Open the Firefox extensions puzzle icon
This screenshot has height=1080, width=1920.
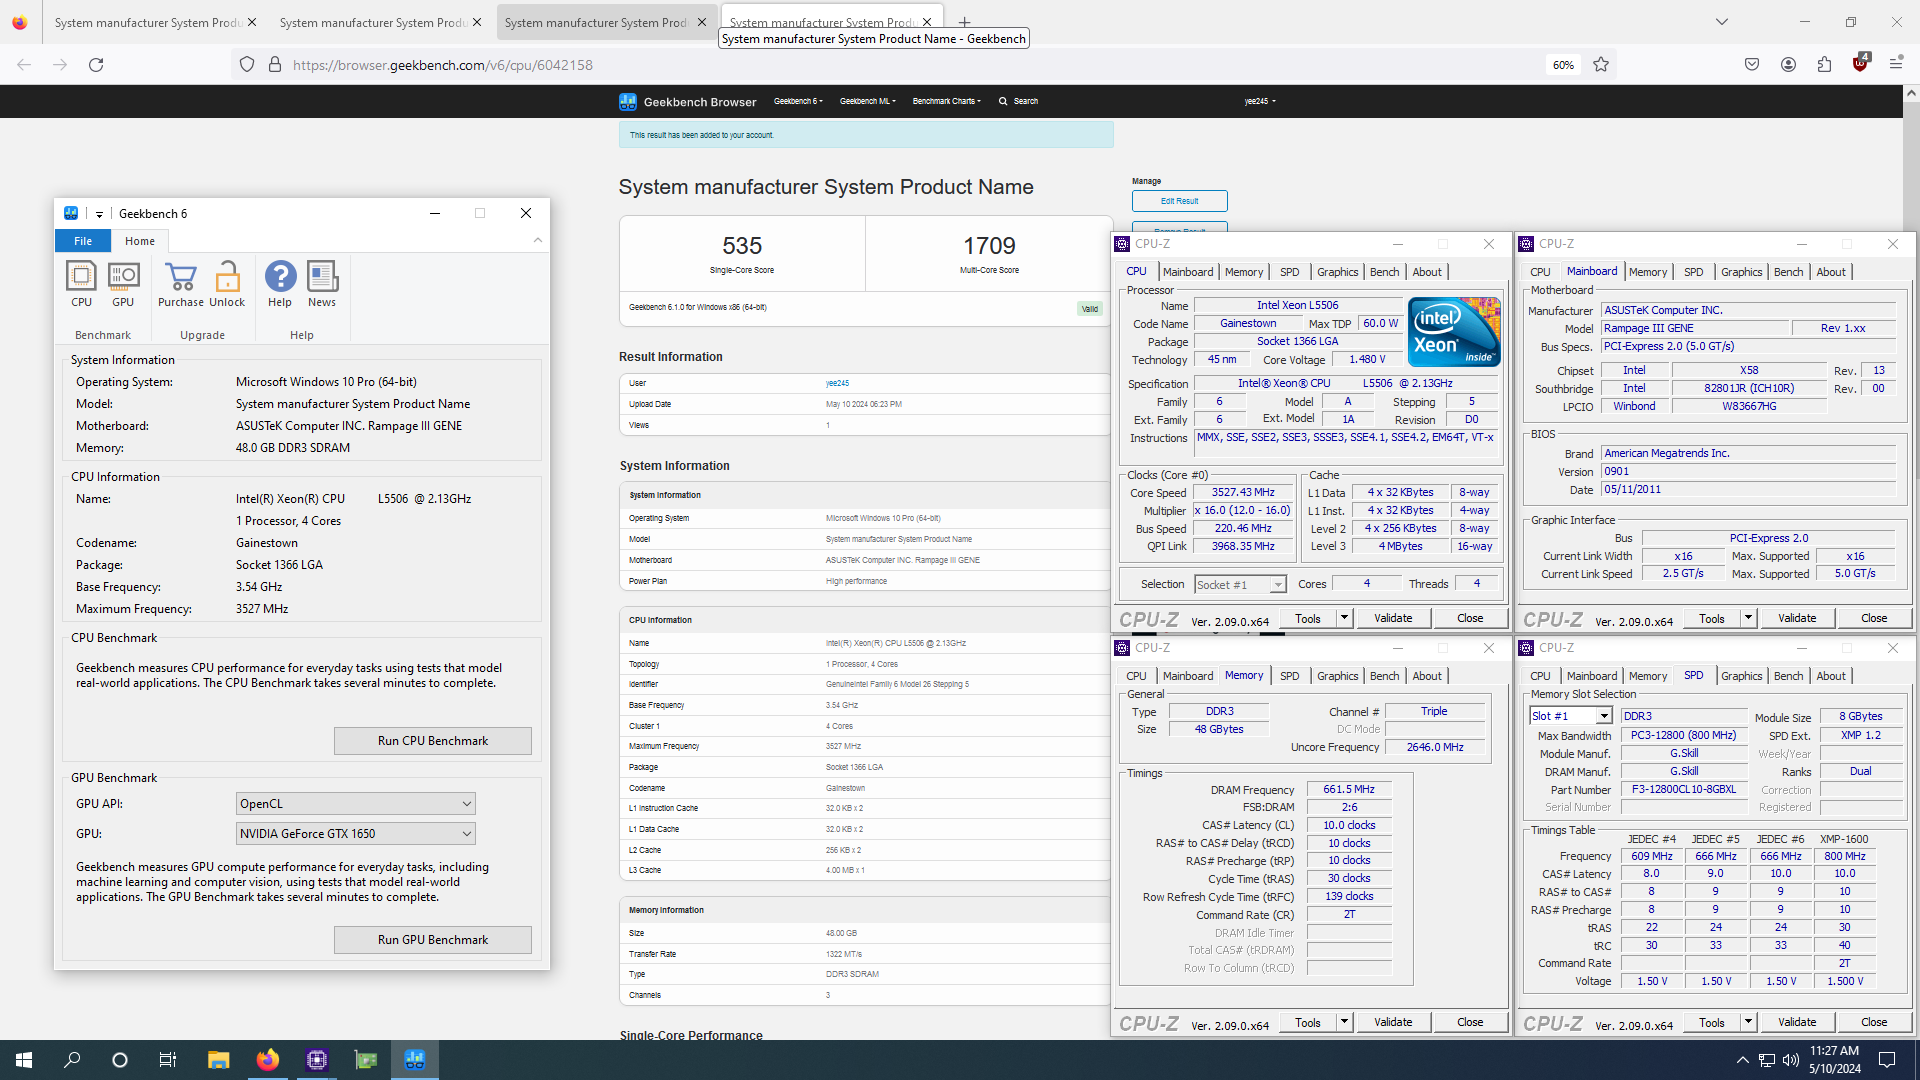click(x=1824, y=64)
